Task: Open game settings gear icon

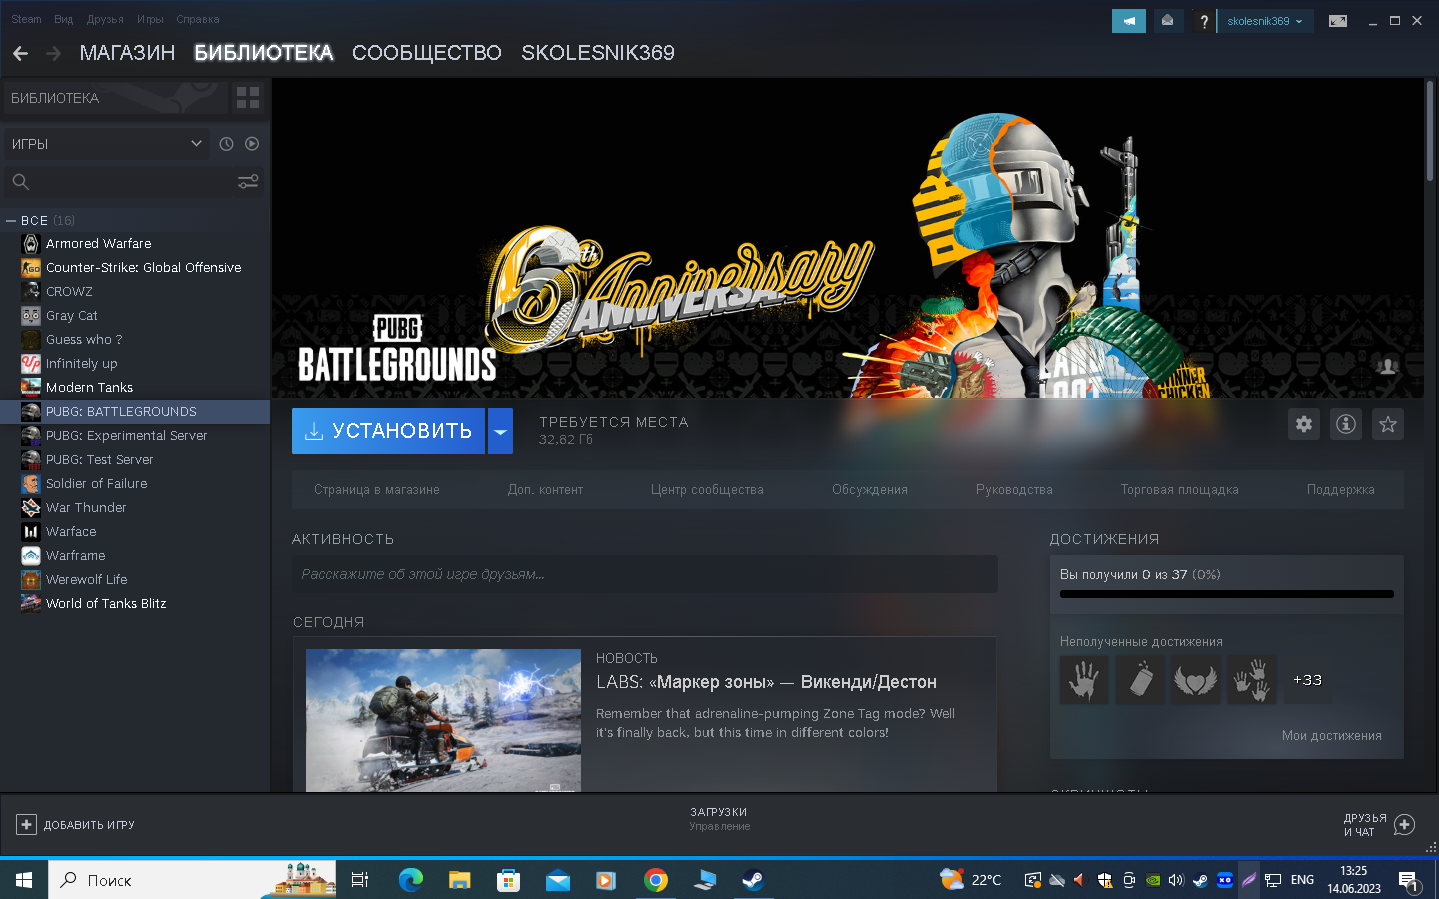Action: (1304, 424)
